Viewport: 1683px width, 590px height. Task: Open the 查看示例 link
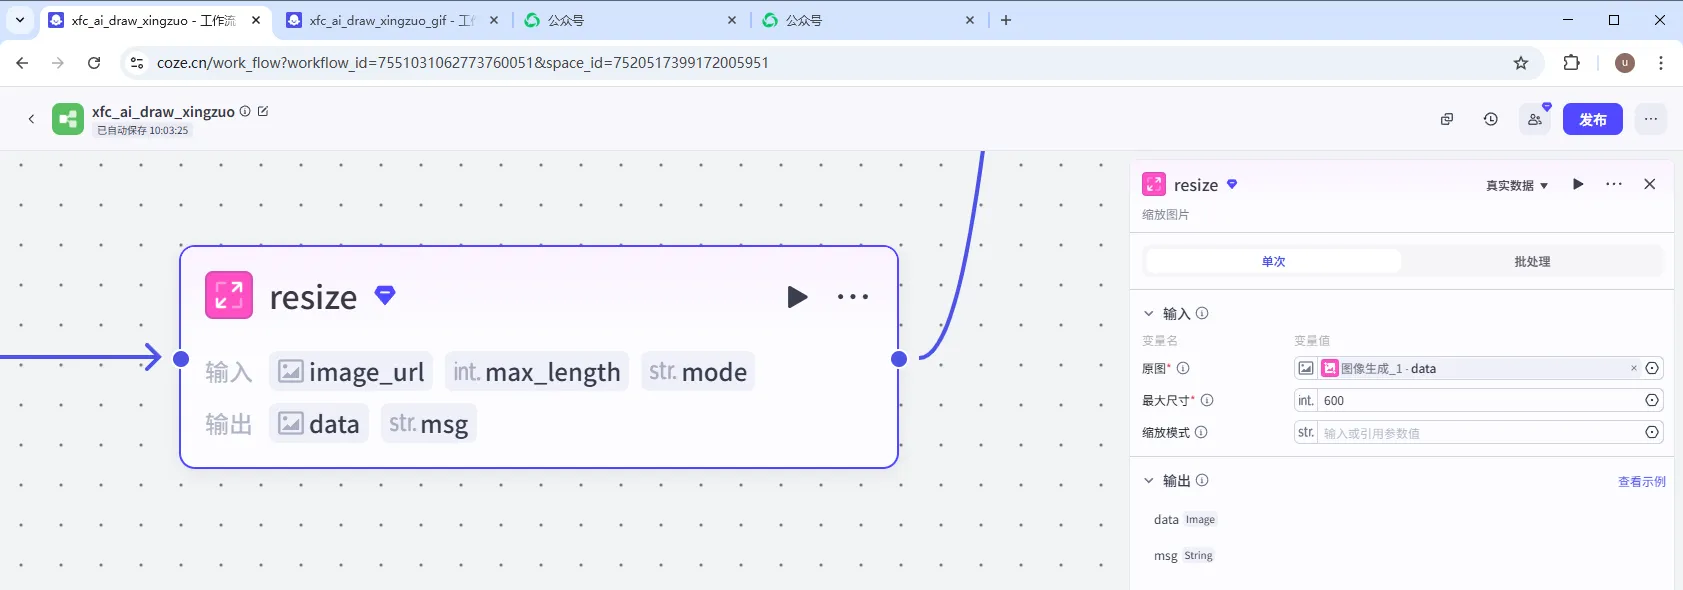coord(1642,481)
